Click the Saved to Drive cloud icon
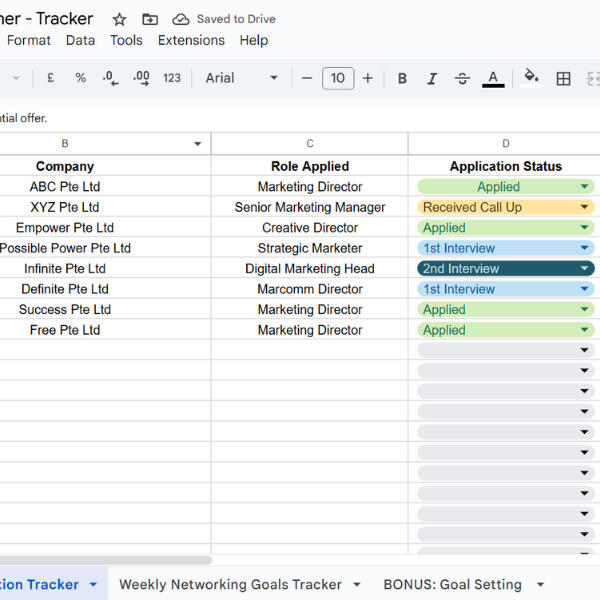Viewport: 600px width, 600px height. pos(181,19)
